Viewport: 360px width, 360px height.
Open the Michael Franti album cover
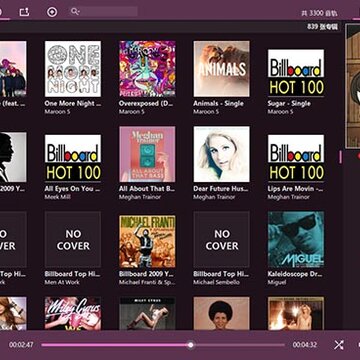click(147, 242)
